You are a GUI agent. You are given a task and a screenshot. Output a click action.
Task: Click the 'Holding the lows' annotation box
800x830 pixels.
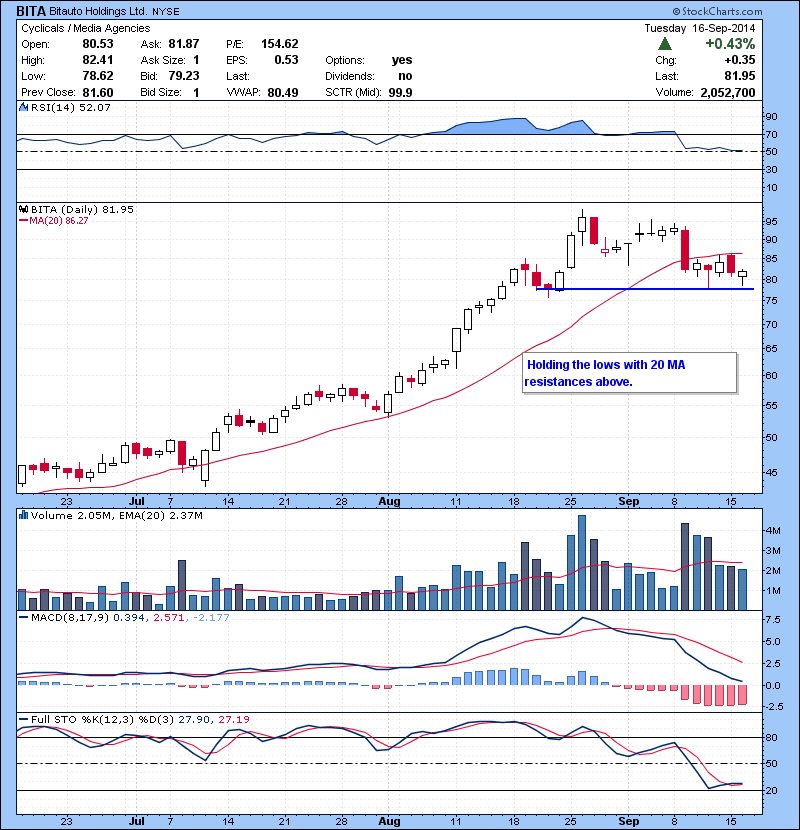coord(630,373)
